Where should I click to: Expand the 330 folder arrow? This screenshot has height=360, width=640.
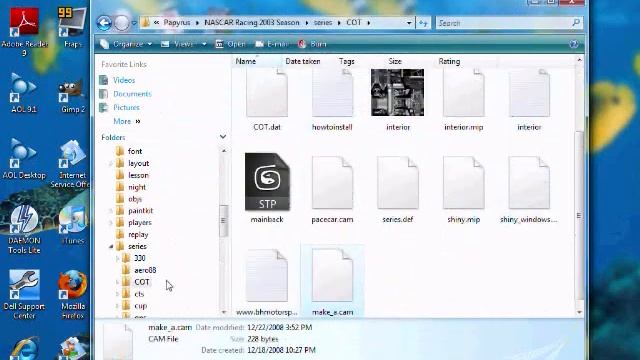click(118, 258)
